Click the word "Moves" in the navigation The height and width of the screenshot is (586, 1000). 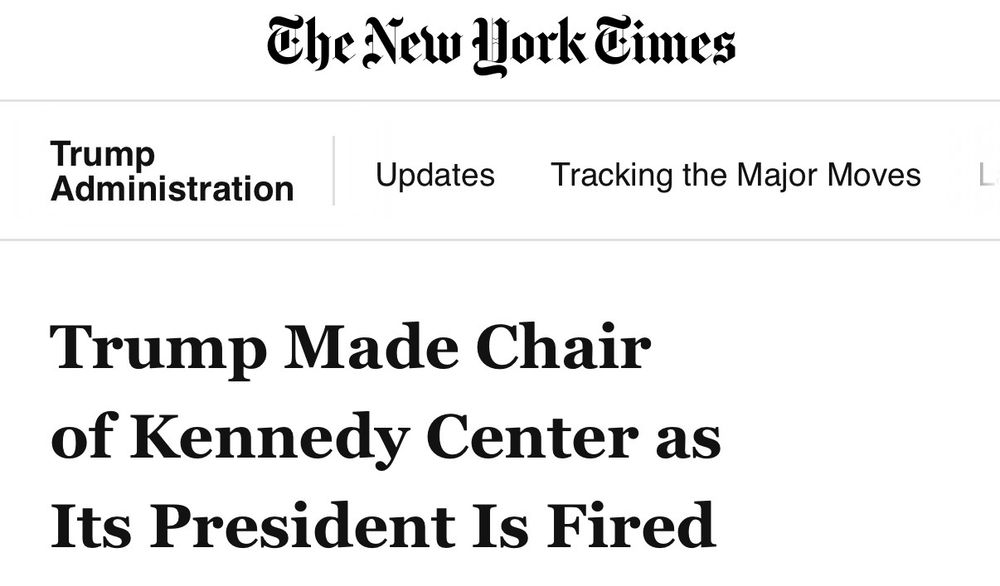click(875, 175)
